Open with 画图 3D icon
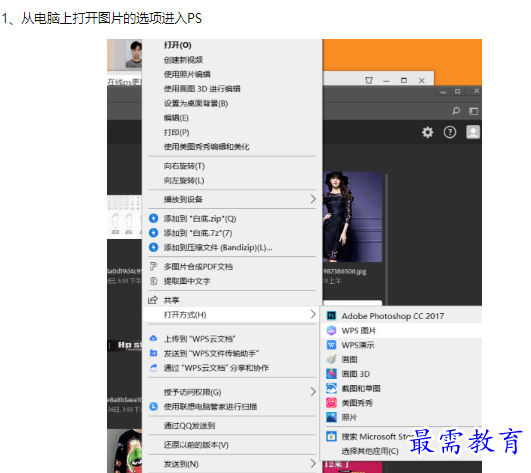 [x=331, y=374]
